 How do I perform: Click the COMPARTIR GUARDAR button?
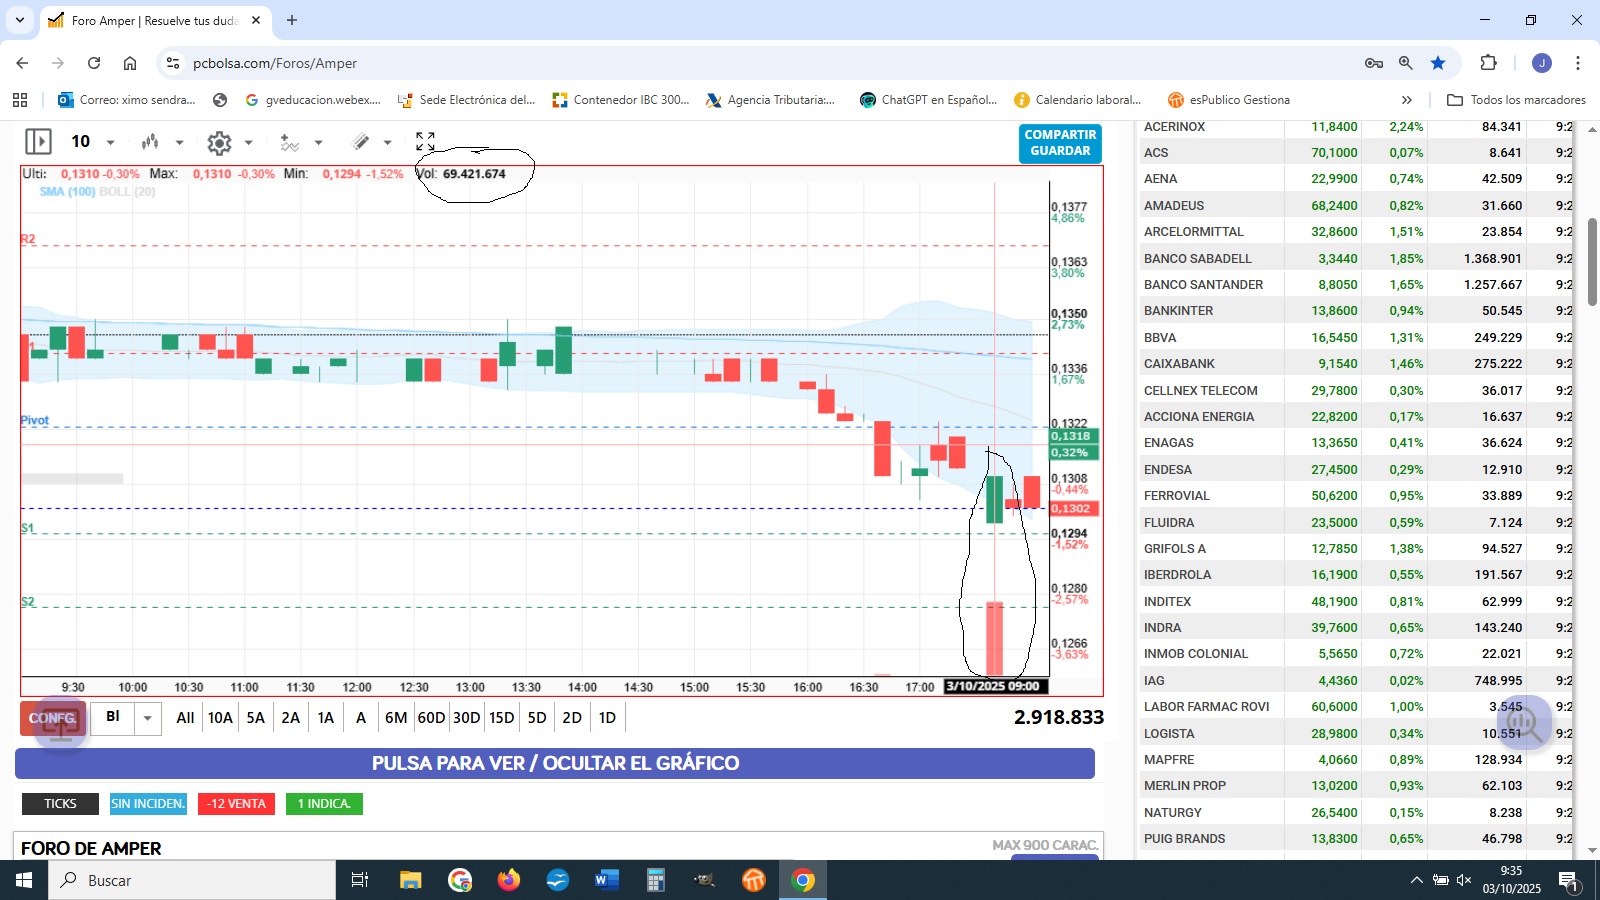click(1060, 143)
